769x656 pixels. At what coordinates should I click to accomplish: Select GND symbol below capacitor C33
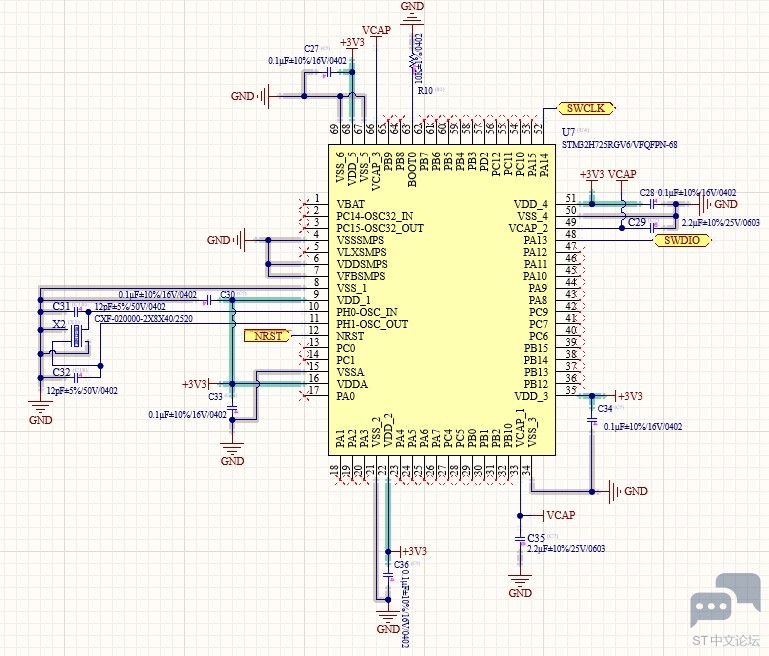pos(232,454)
